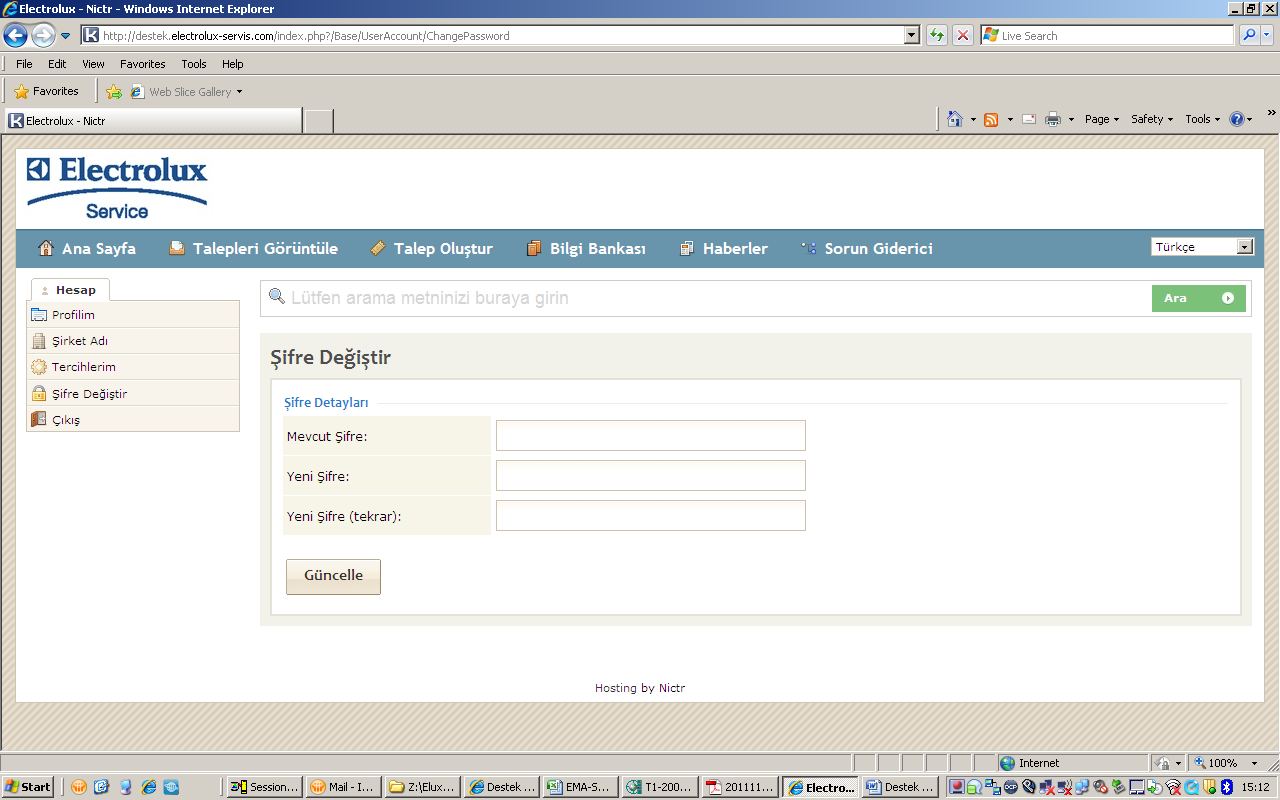This screenshot has width=1280, height=800.
Task: Open Sorun Giderici troubleshooter
Action: tap(867, 249)
